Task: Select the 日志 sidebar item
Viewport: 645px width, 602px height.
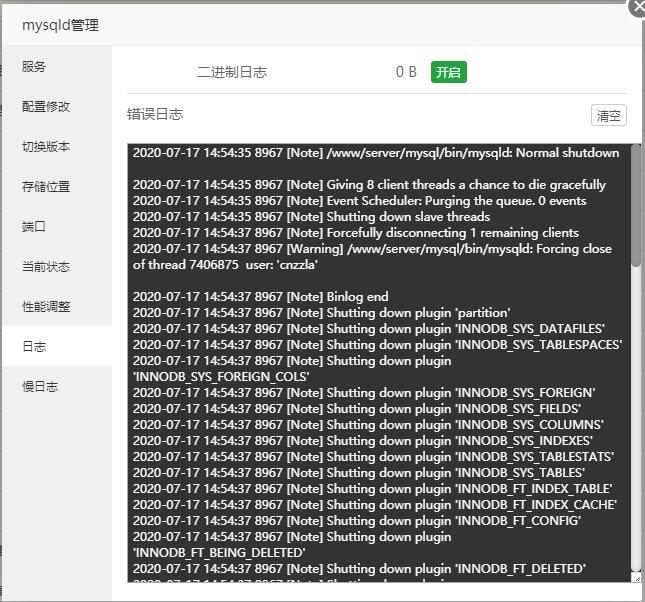Action: 34,347
